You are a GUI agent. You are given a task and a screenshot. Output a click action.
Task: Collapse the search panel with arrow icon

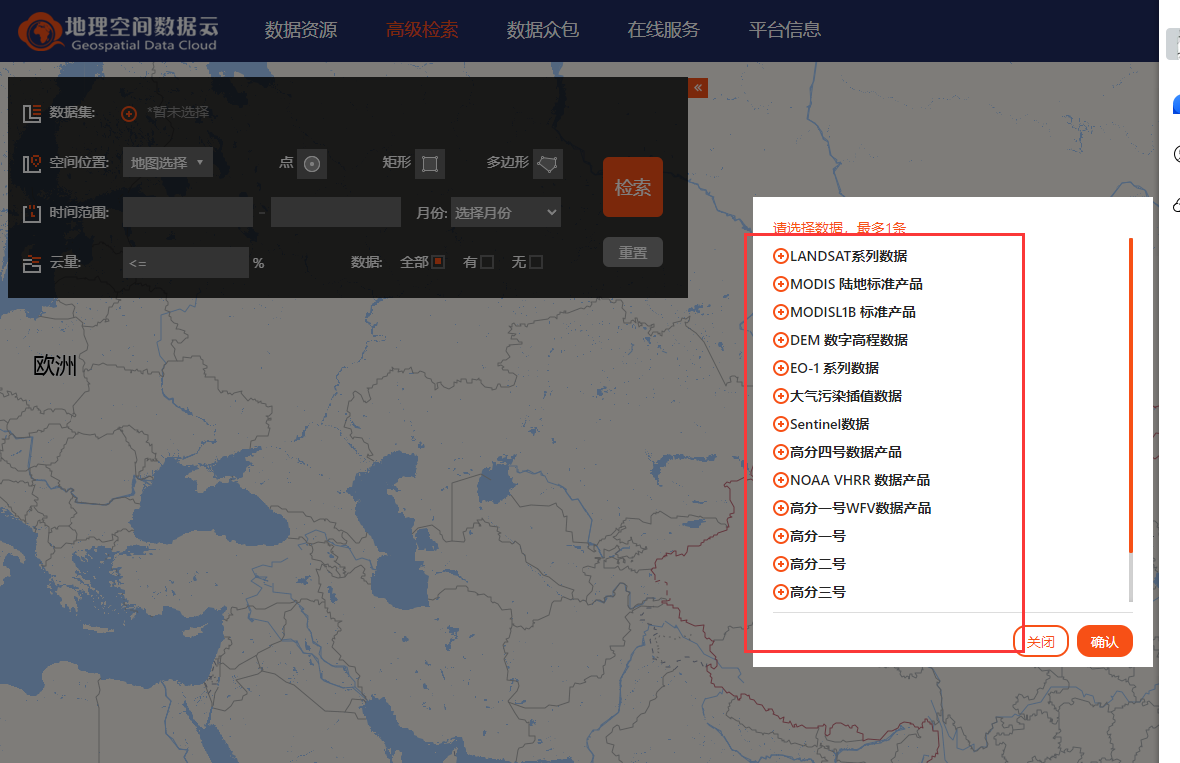click(x=698, y=88)
